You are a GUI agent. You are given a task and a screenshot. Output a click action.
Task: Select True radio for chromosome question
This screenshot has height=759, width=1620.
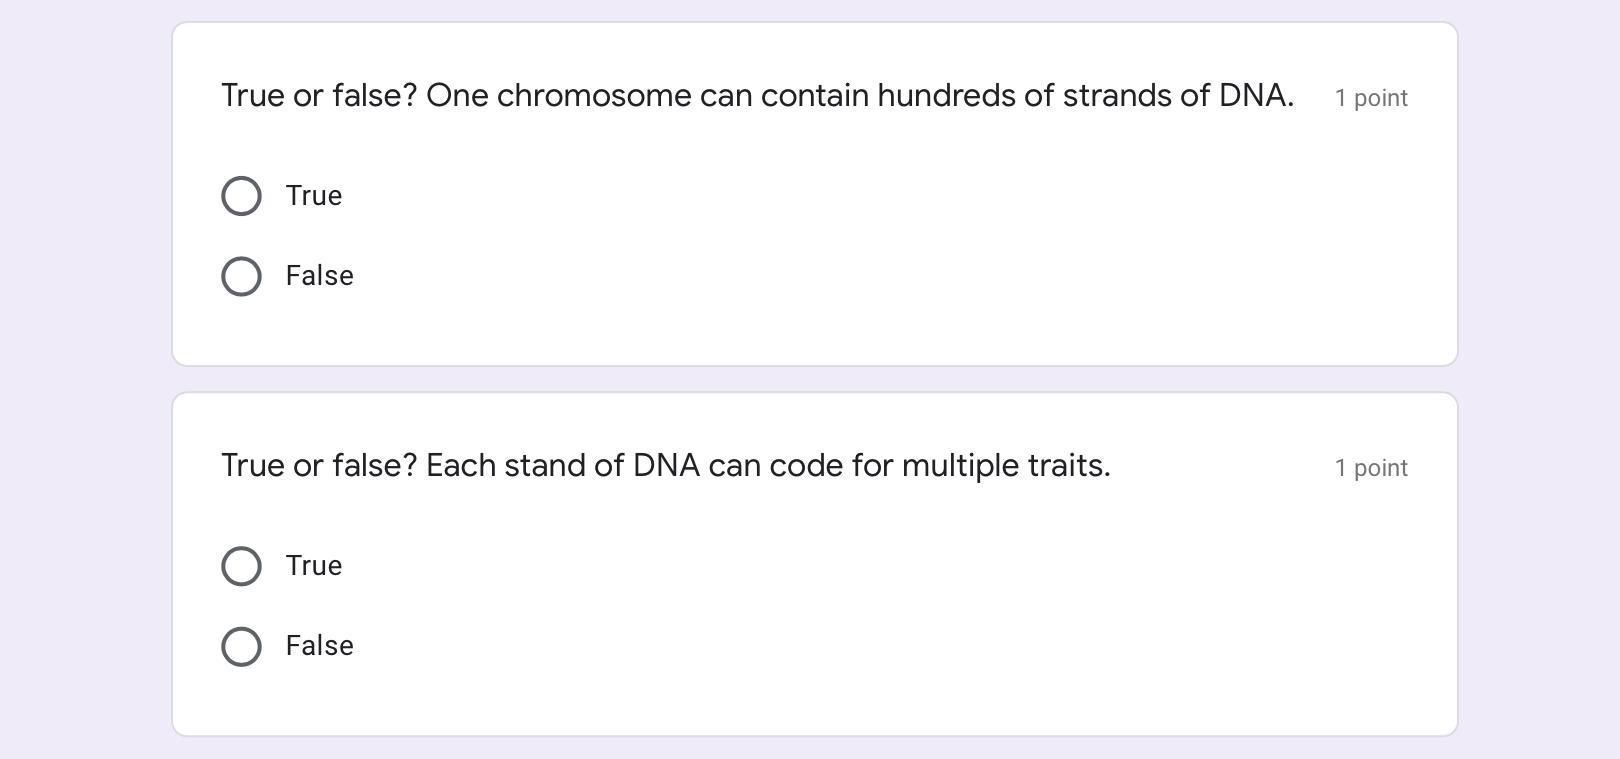coord(241,196)
